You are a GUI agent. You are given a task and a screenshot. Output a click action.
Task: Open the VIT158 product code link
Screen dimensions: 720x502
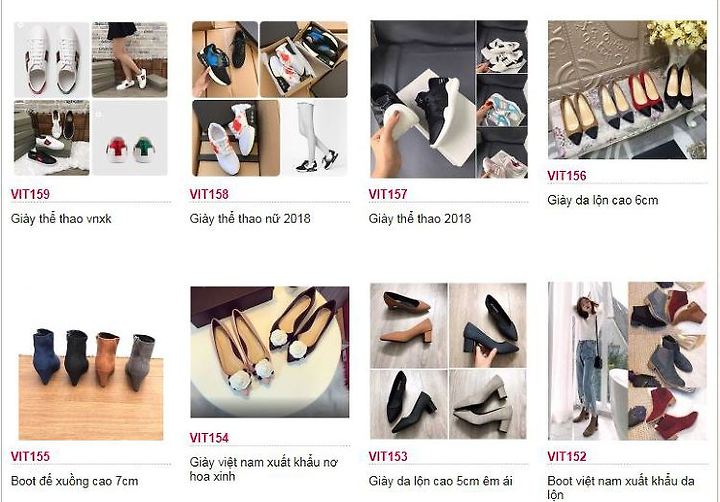tap(209, 194)
